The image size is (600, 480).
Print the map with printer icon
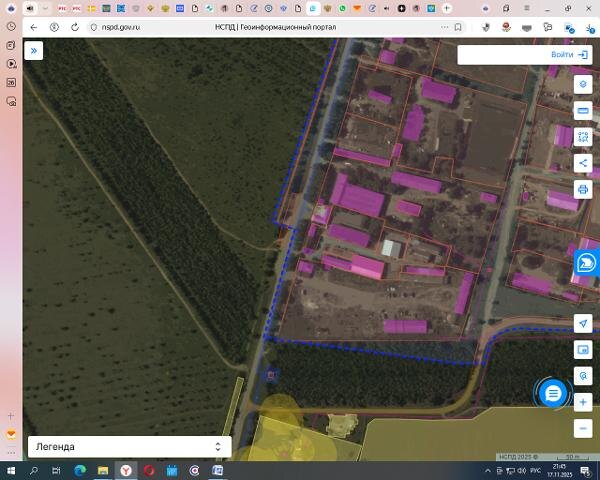[x=583, y=189]
